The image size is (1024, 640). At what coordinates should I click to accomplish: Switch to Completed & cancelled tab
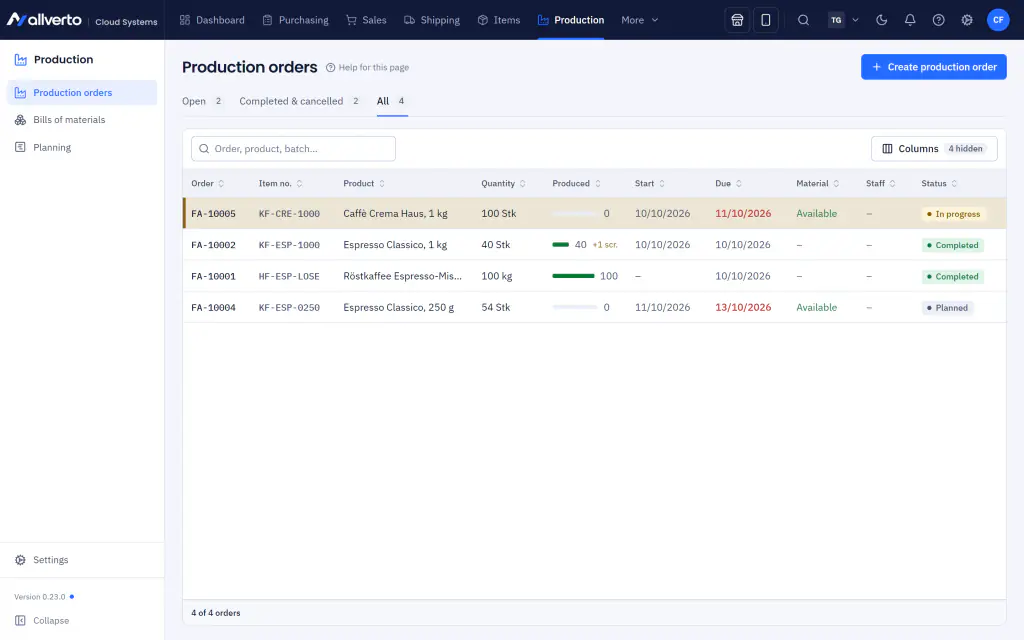click(x=299, y=101)
